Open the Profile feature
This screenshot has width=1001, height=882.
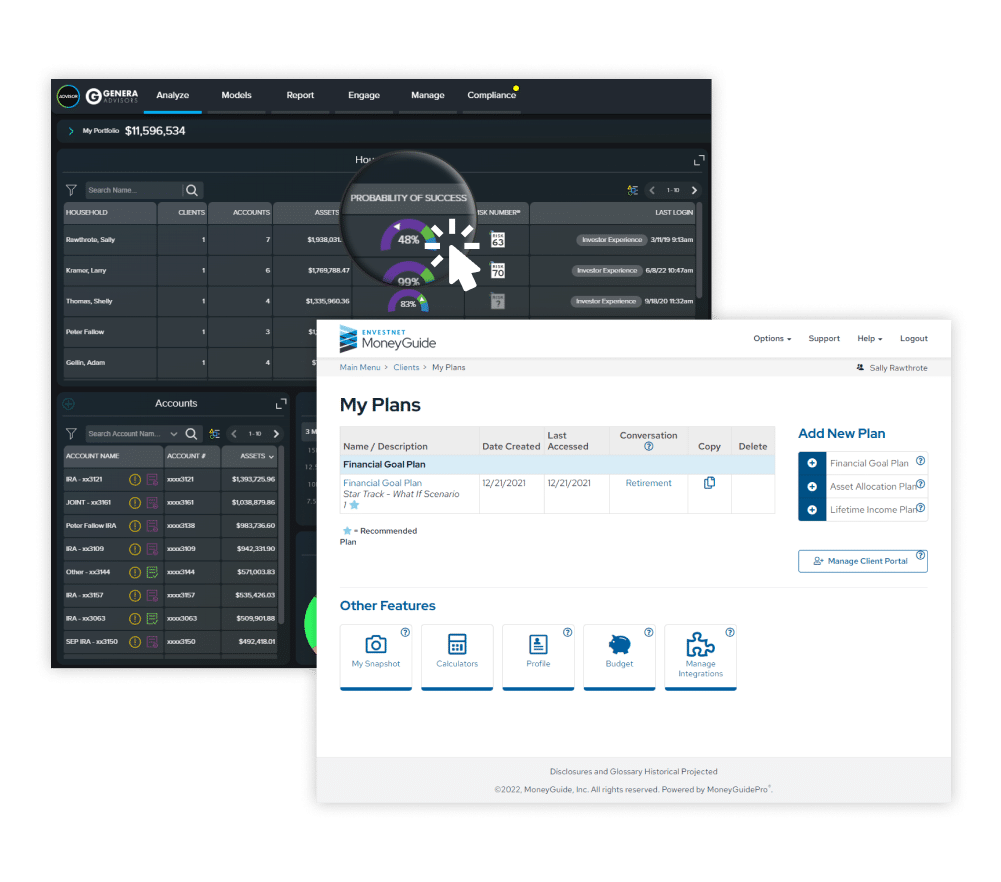538,656
